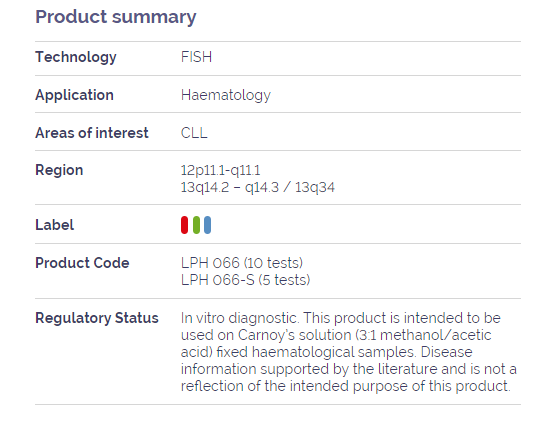Click the Label row heading

coord(55,225)
